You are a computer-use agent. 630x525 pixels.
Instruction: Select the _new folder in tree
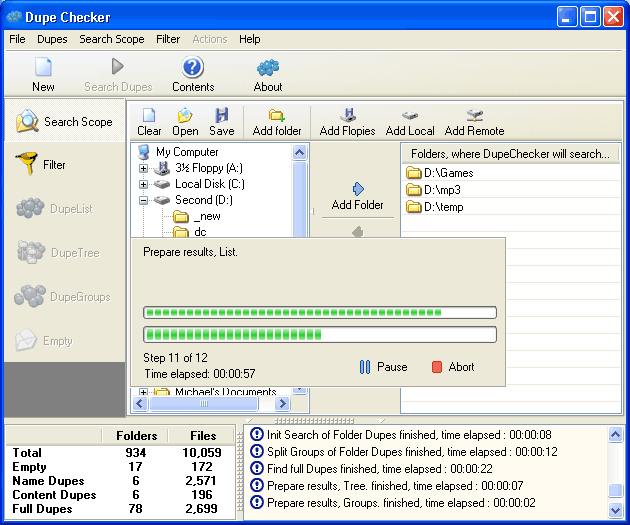207,216
